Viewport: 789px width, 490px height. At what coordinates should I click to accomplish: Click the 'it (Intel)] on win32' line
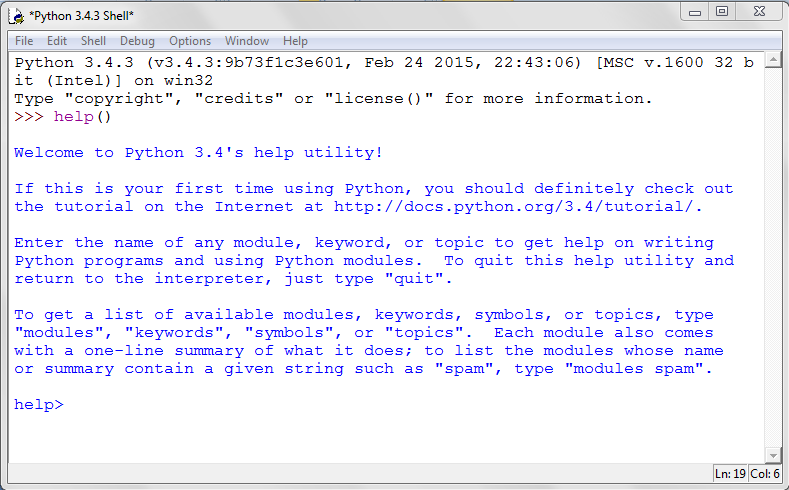pos(114,80)
